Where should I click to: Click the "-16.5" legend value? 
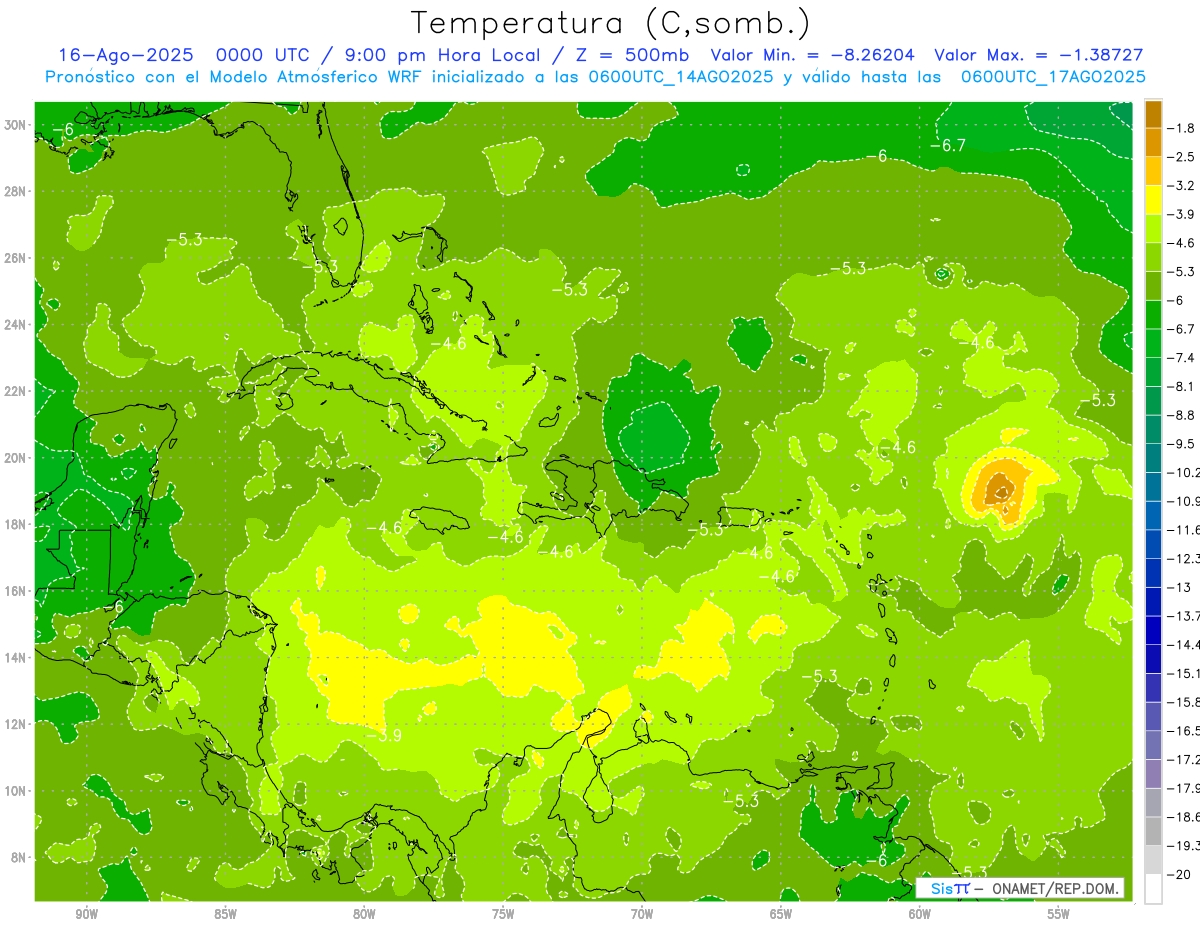point(1185,731)
